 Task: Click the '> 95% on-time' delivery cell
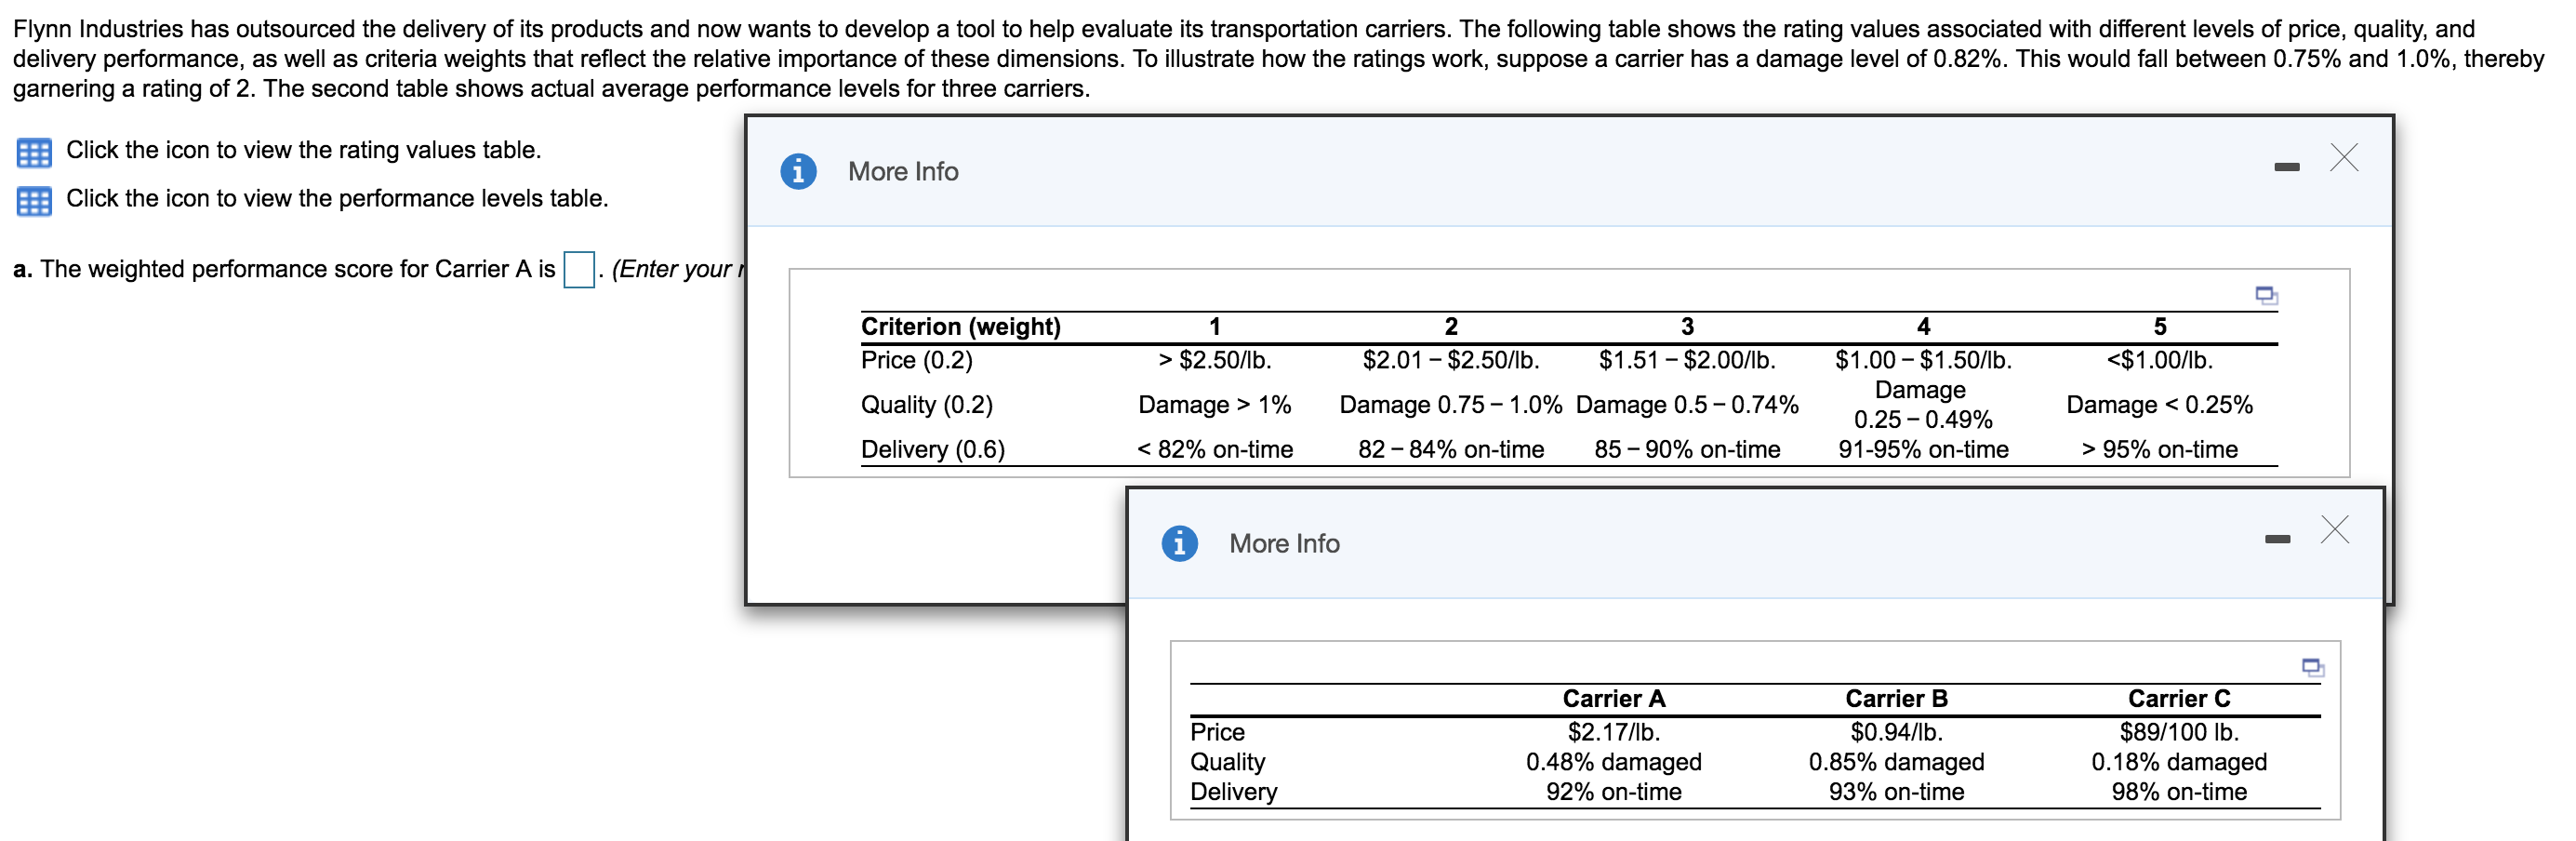tap(2160, 450)
